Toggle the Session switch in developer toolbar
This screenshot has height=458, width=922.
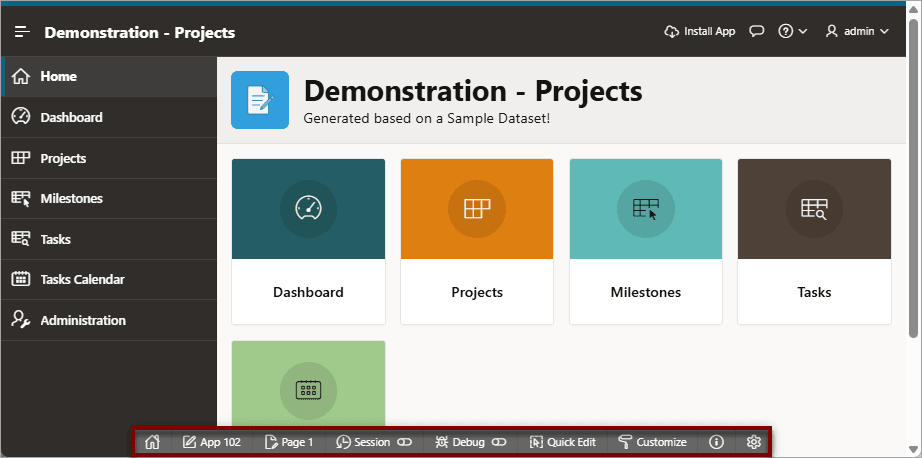tap(405, 442)
